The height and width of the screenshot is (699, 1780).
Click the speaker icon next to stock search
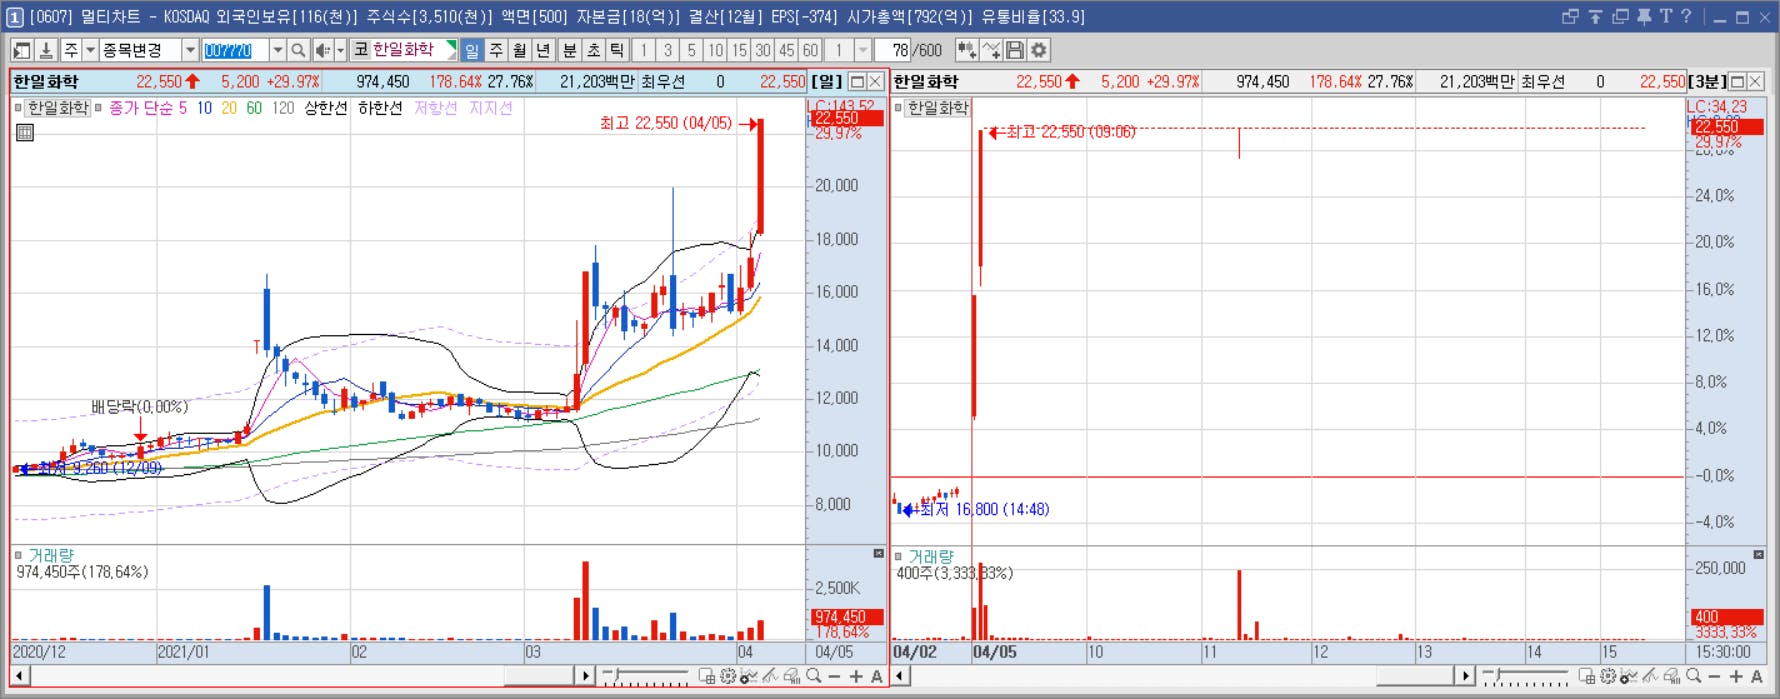(x=322, y=50)
